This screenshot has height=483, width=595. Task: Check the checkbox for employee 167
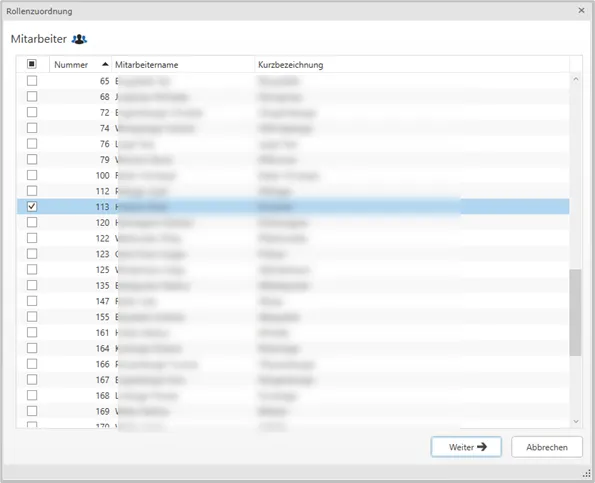[32, 380]
